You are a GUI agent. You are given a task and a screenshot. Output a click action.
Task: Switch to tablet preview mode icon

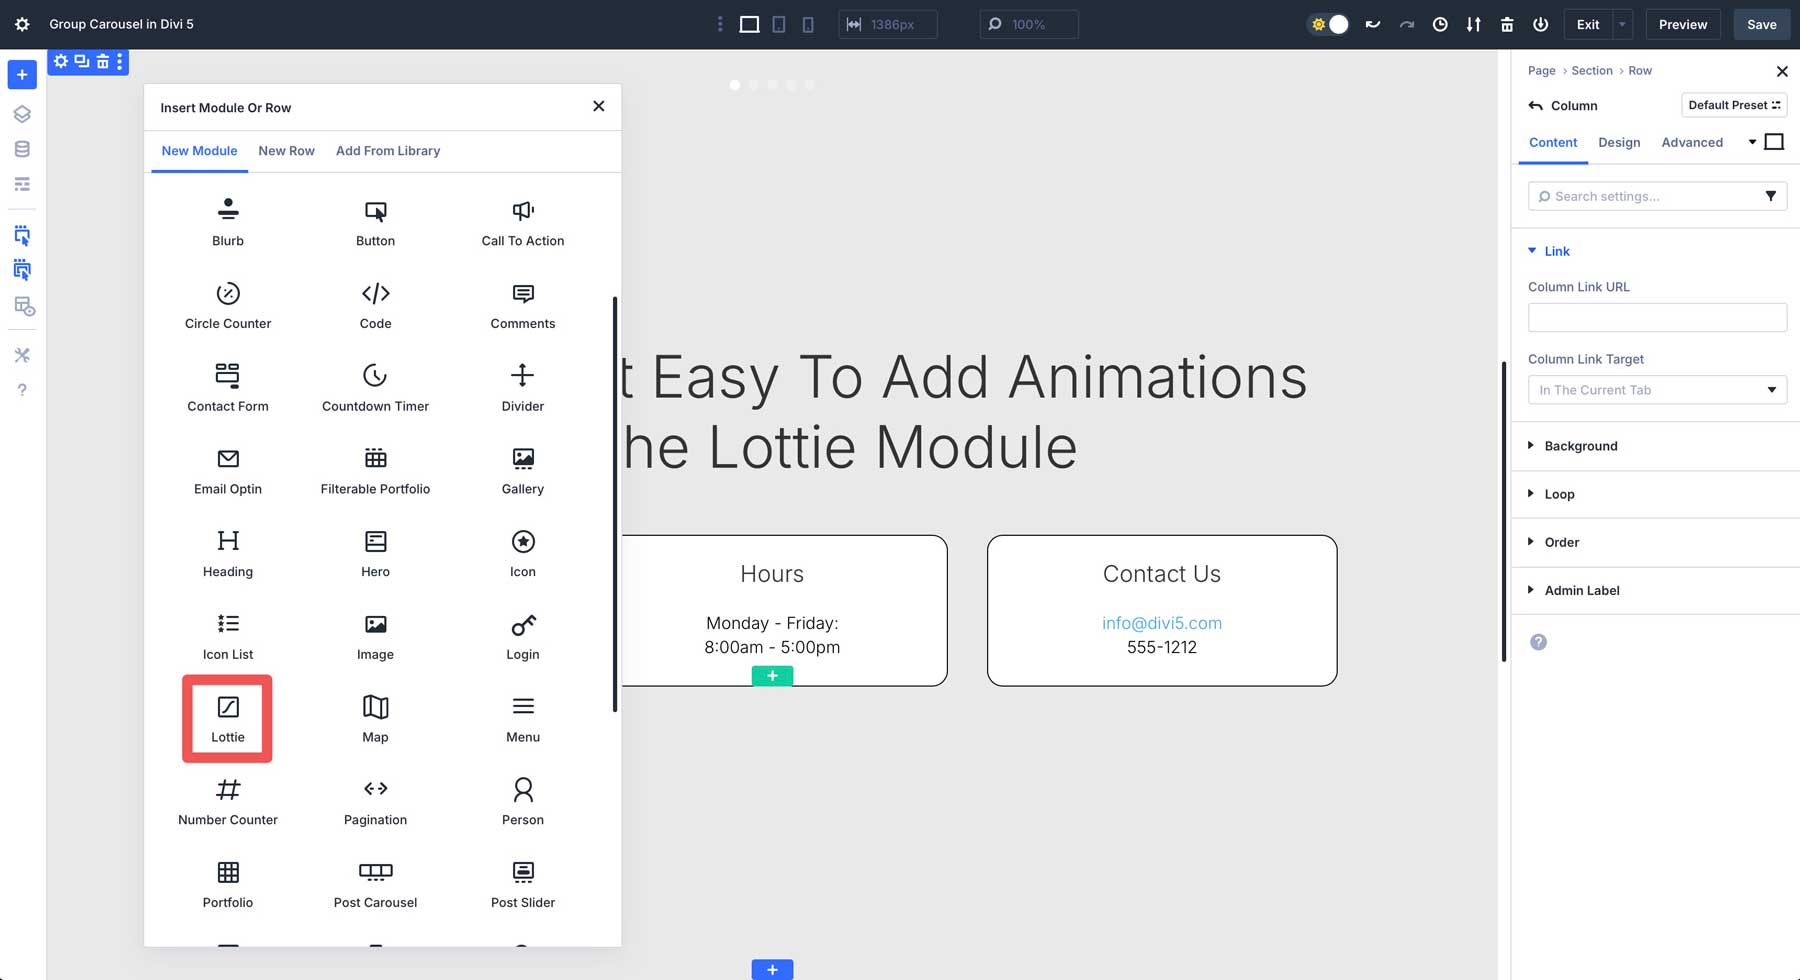coord(778,24)
